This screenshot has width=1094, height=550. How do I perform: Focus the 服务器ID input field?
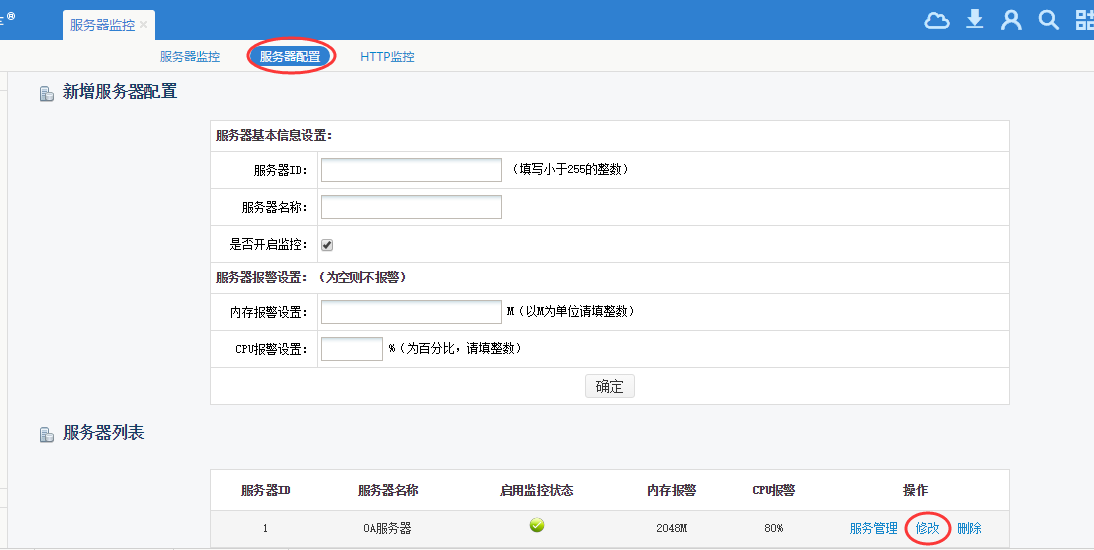[x=411, y=170]
